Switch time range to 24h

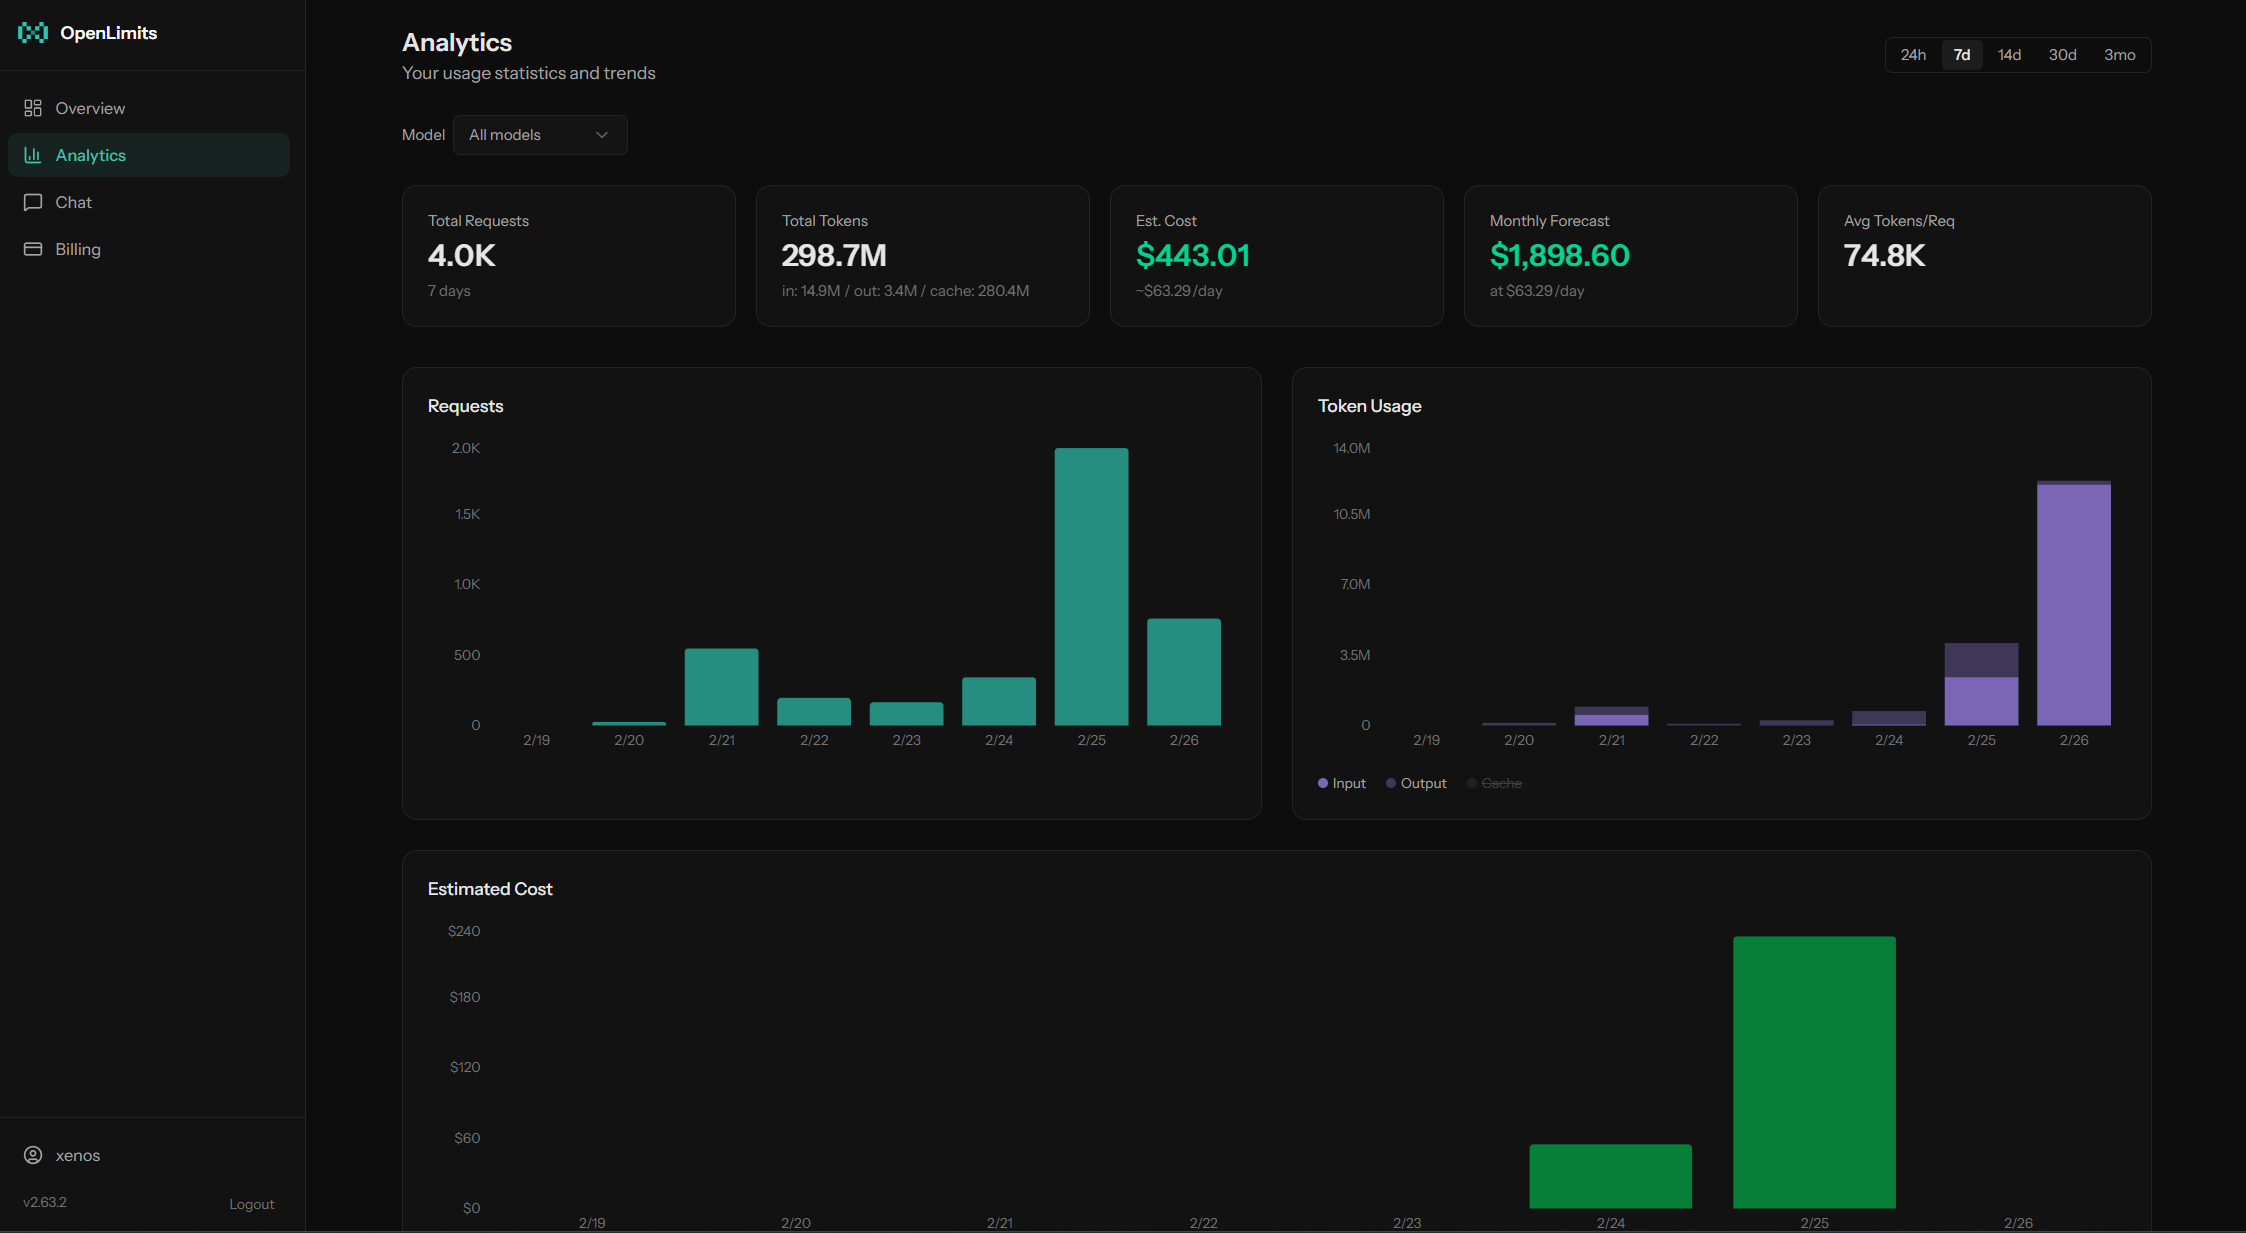(x=1913, y=55)
